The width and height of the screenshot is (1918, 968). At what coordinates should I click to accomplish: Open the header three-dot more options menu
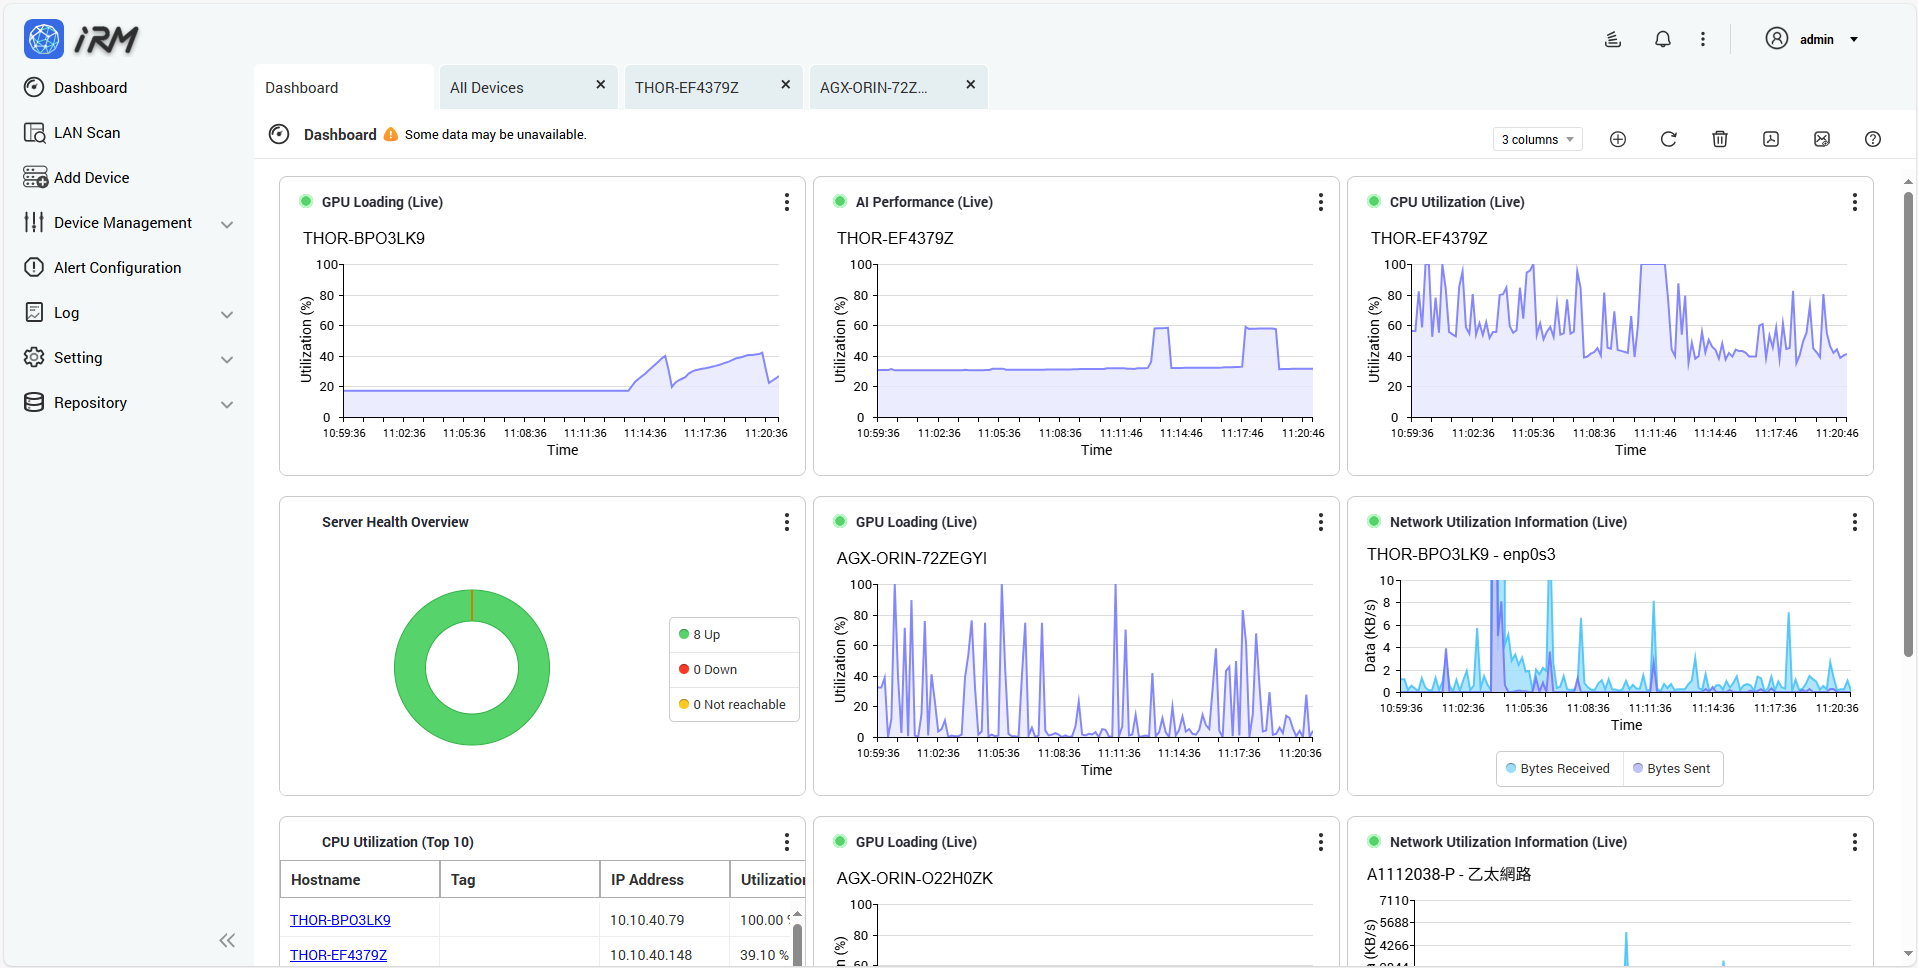pyautogui.click(x=1702, y=39)
